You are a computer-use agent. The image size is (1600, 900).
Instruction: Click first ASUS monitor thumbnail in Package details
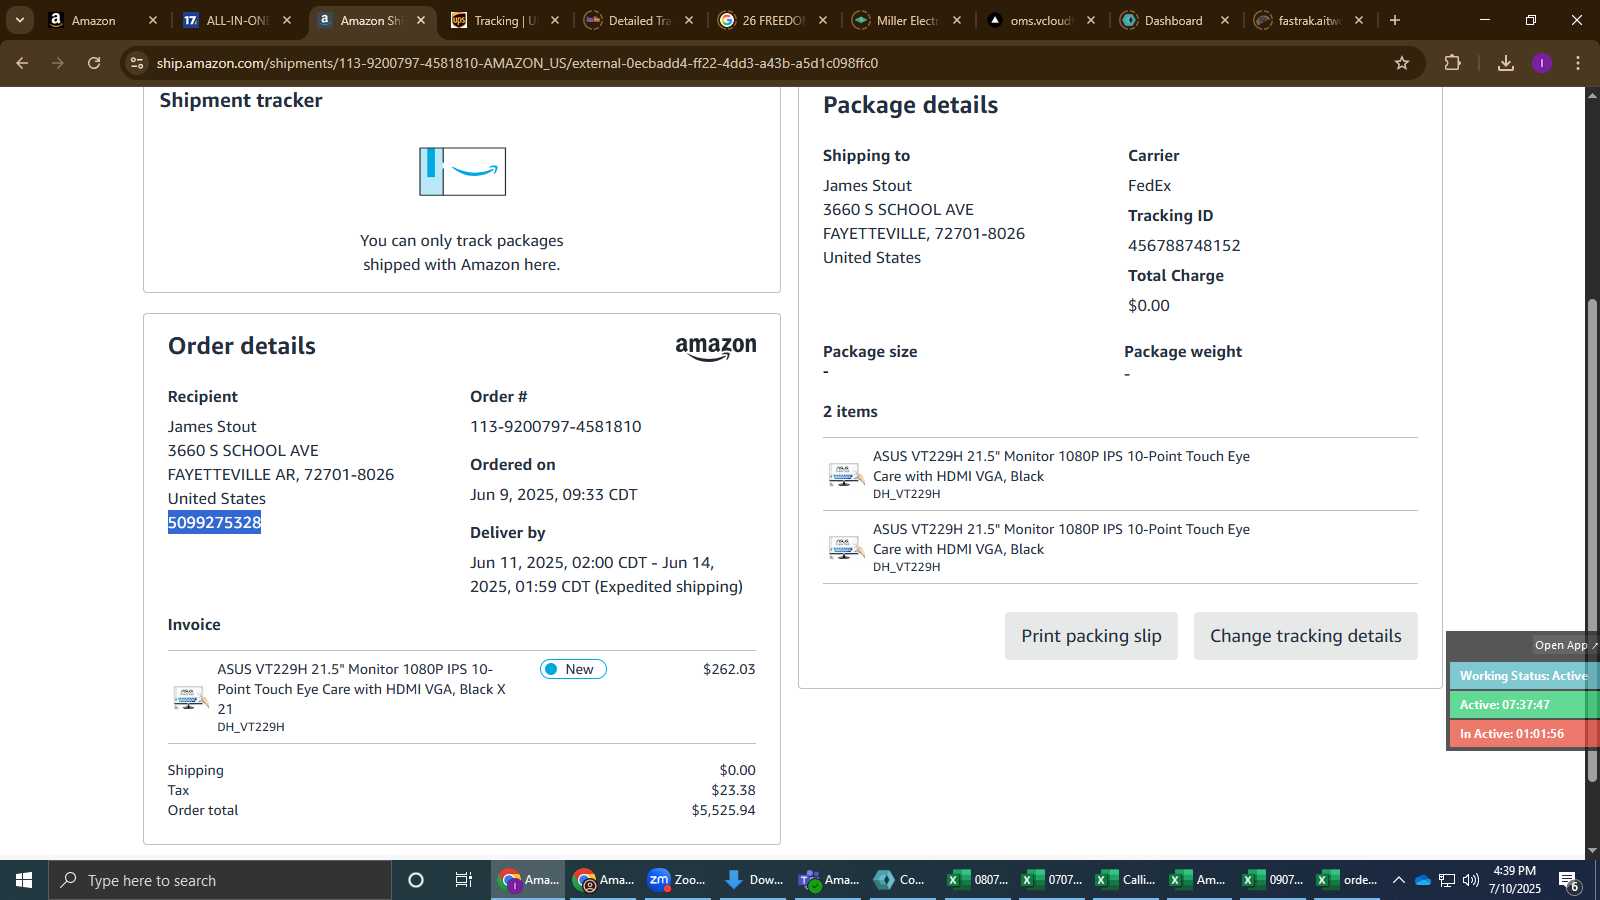846,474
